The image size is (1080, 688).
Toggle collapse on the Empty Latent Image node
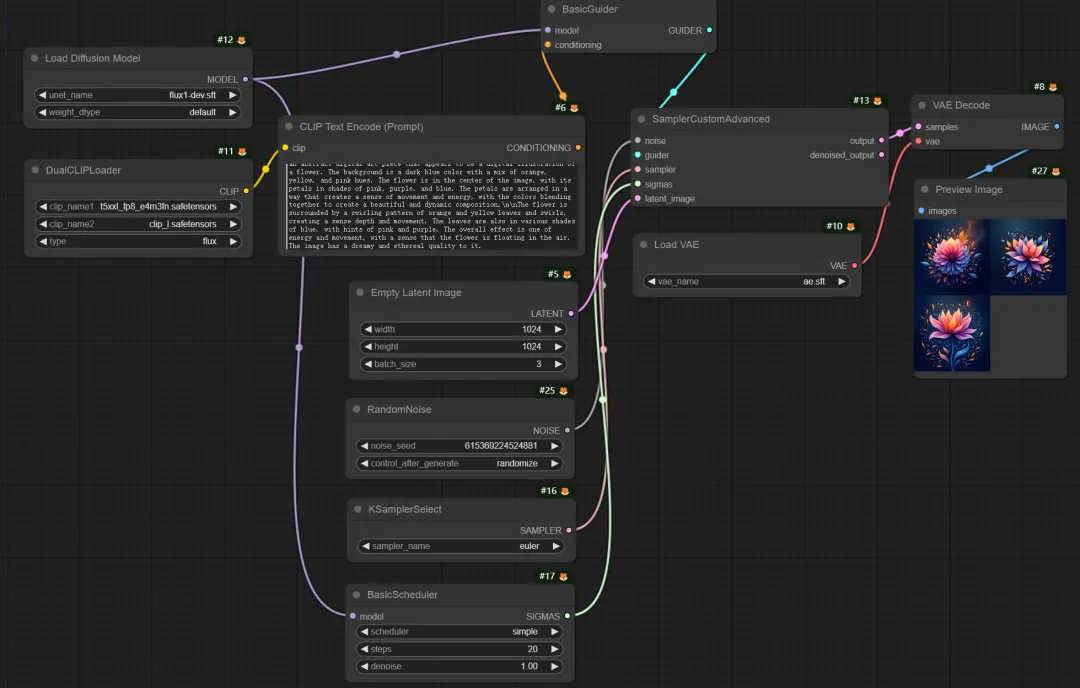tap(360, 293)
